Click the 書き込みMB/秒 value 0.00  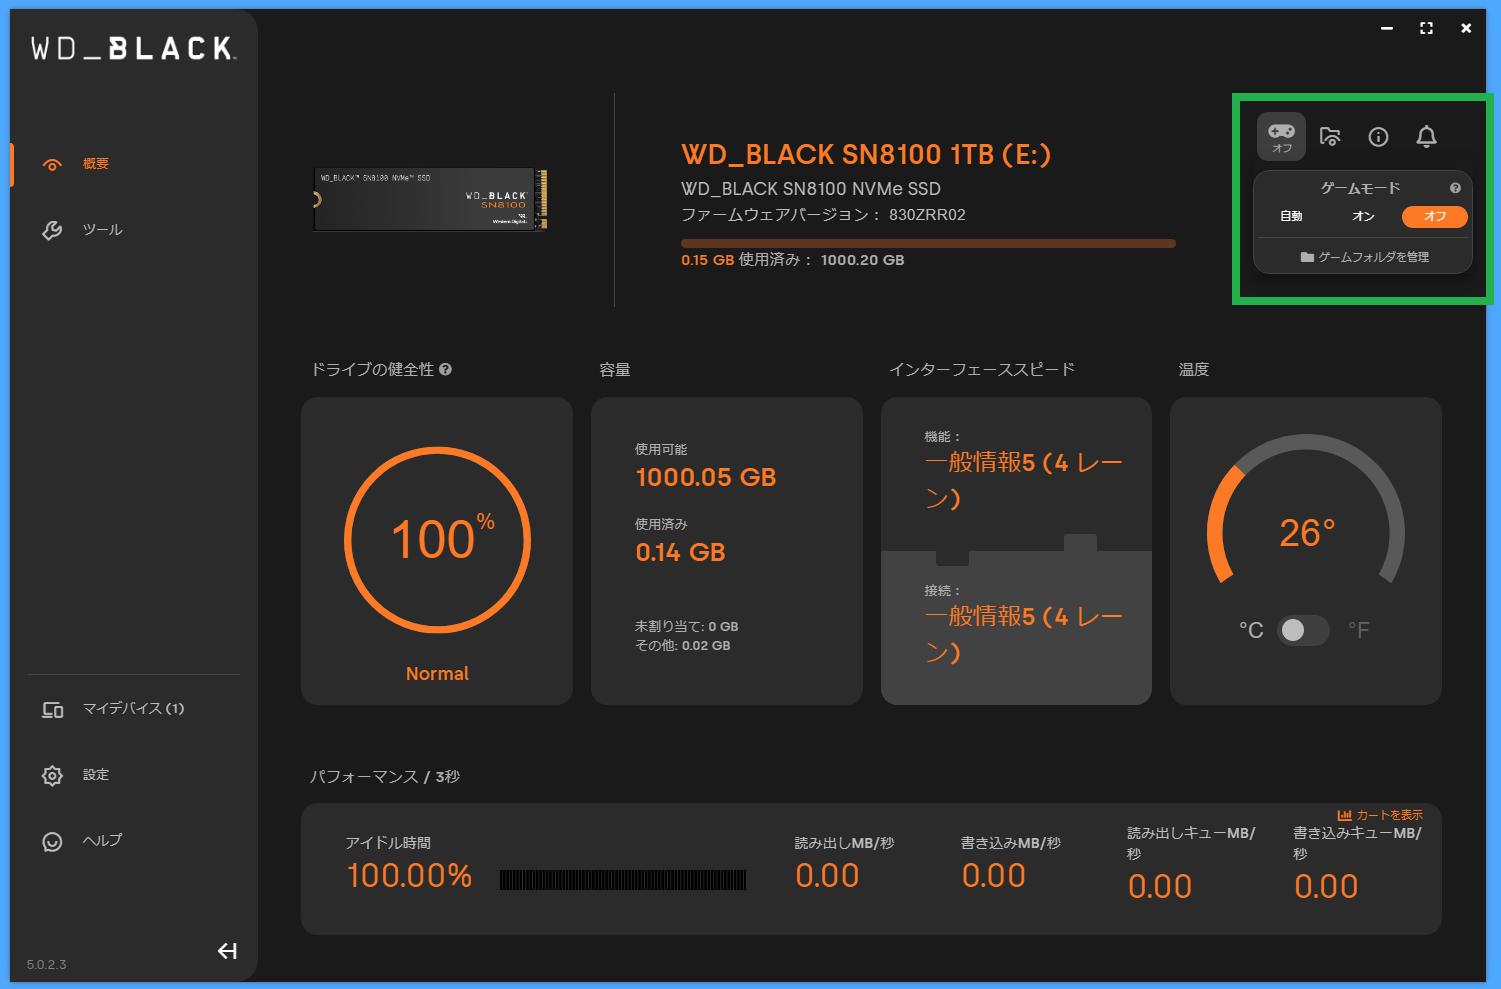coord(993,876)
